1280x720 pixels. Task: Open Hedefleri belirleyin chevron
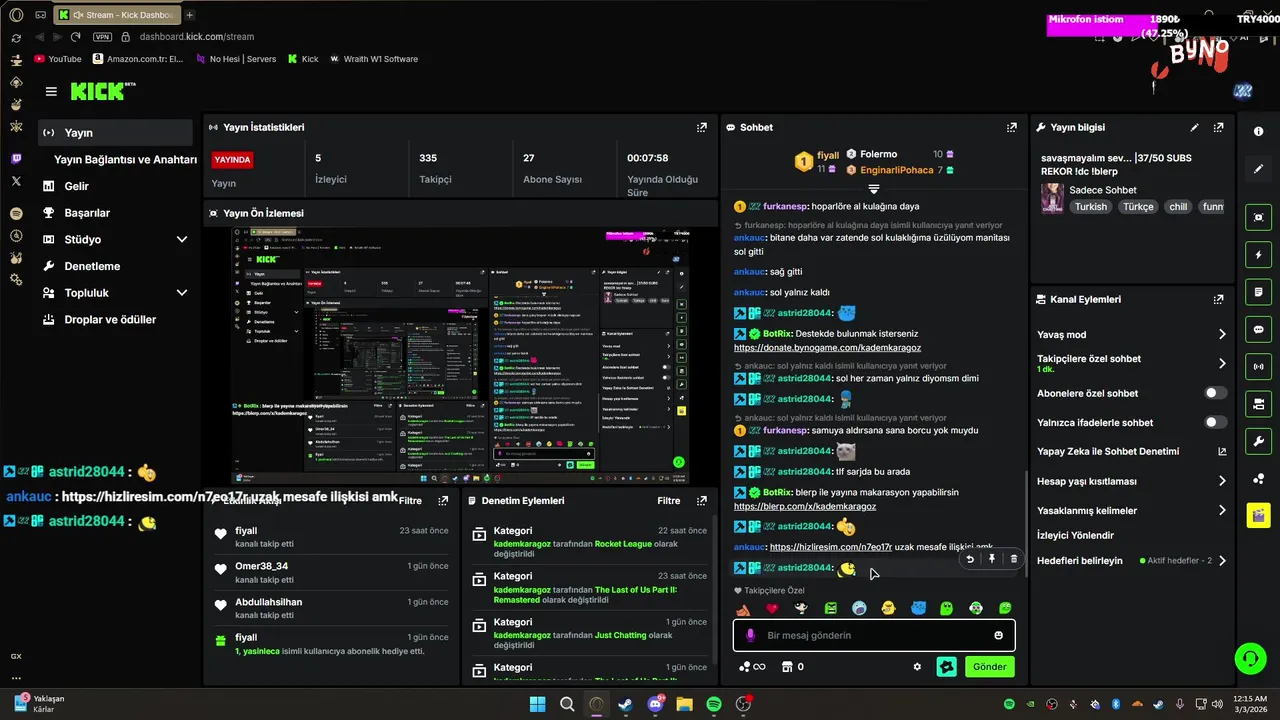[x=1221, y=561]
